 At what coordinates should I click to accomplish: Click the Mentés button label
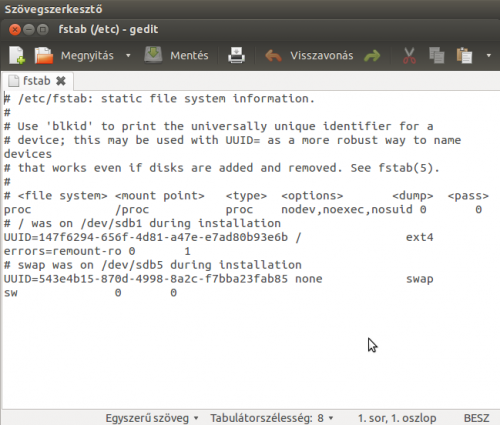189,56
